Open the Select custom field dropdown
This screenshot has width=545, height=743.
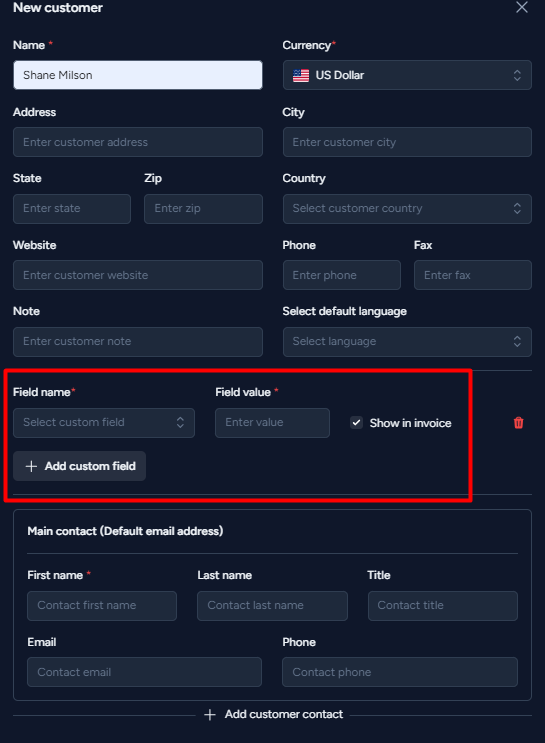point(104,423)
